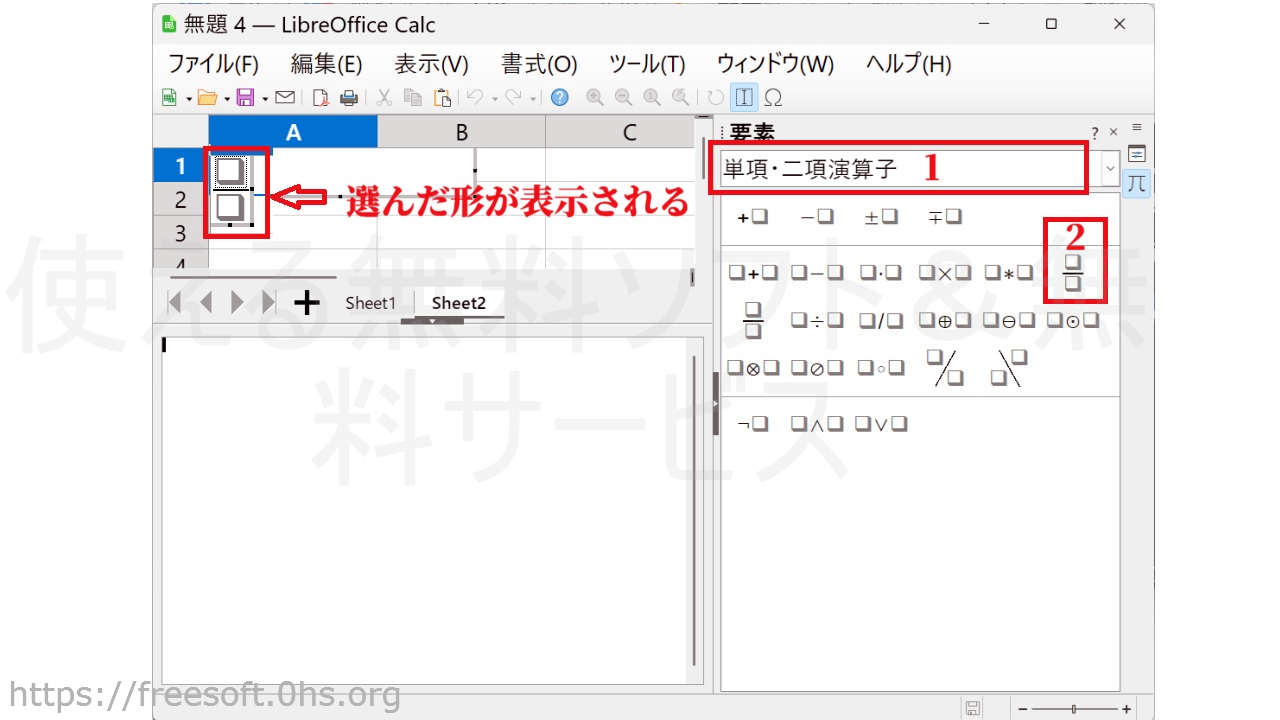Click the Save icon in the toolbar
Viewport: 1280px width, 720px height.
point(245,97)
